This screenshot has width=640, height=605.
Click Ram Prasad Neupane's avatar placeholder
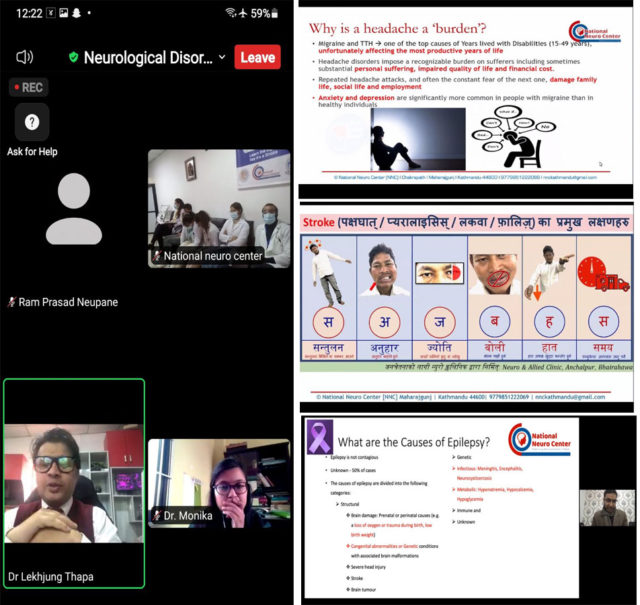[x=73, y=208]
